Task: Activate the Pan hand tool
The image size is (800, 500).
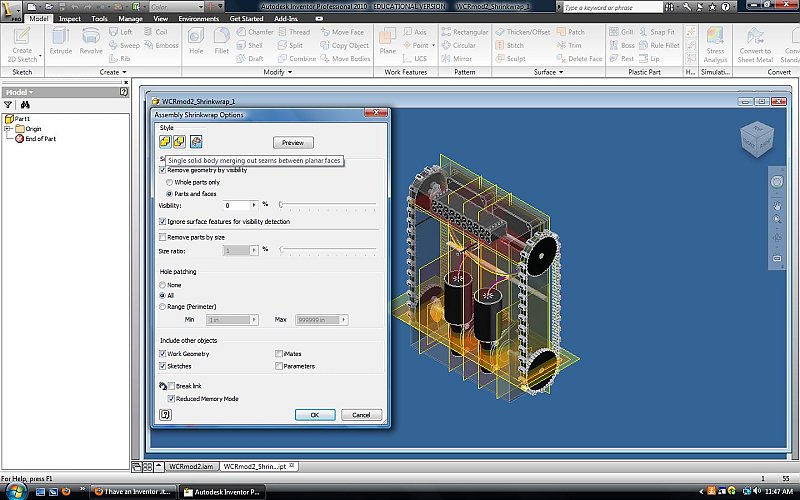Action: tap(777, 206)
